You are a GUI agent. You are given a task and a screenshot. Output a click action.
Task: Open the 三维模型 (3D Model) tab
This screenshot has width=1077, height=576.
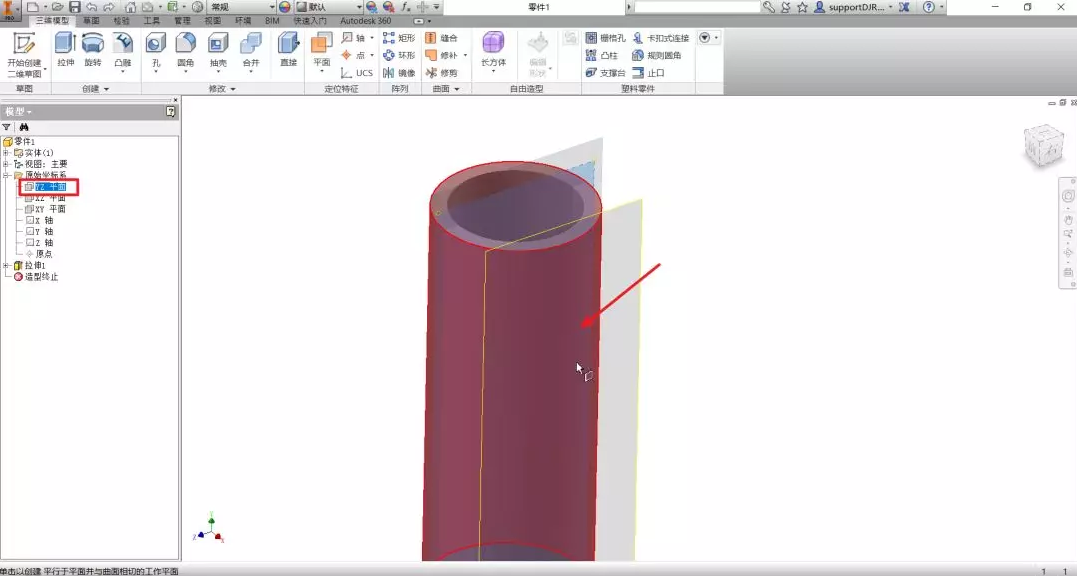[52, 21]
